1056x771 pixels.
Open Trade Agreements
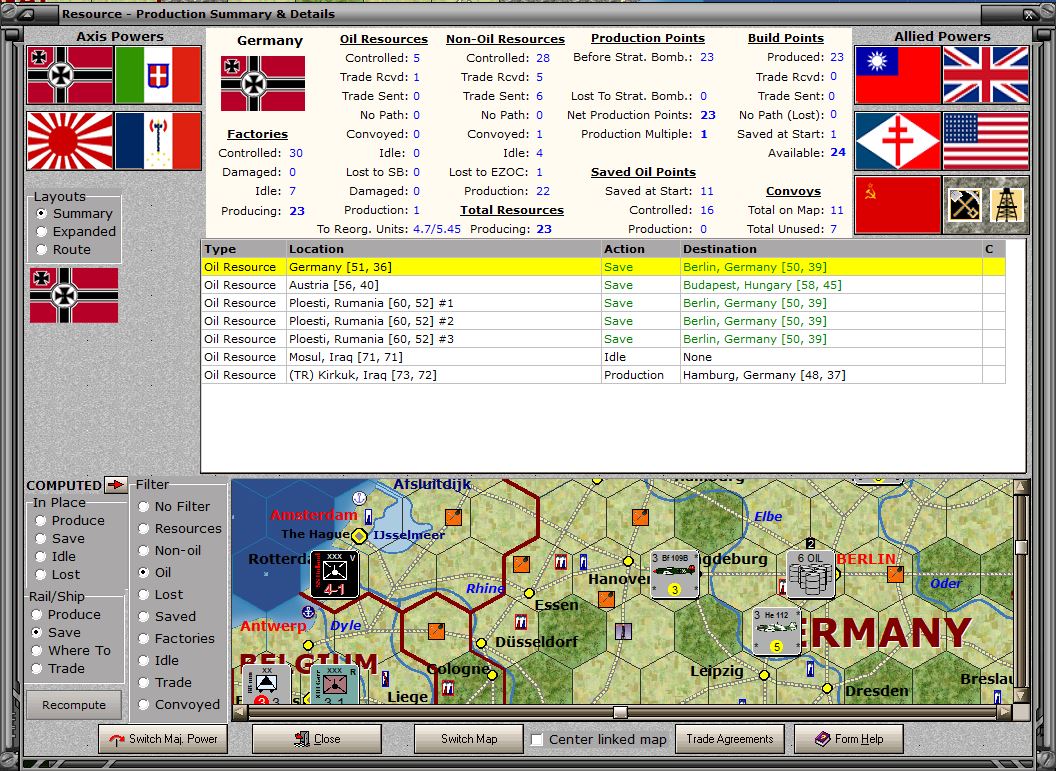click(x=729, y=739)
